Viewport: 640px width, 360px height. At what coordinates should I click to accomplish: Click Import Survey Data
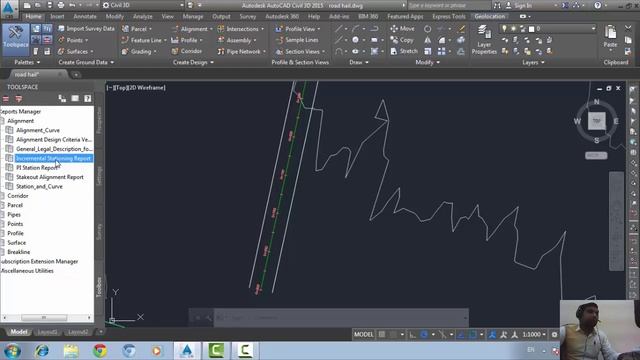coord(86,29)
